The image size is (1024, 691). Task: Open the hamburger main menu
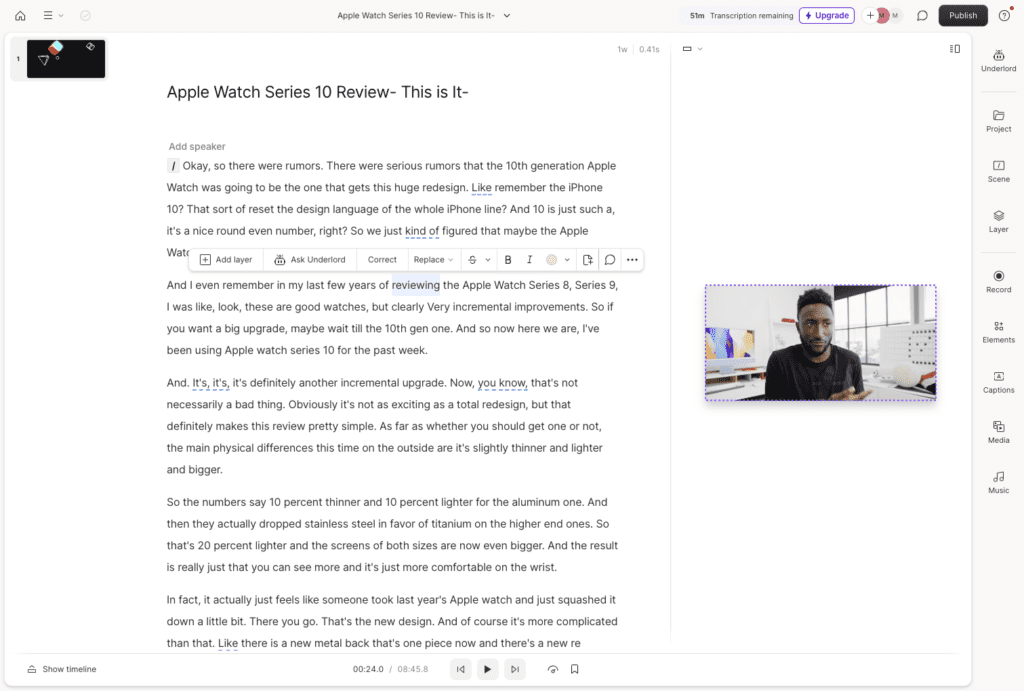(x=48, y=15)
